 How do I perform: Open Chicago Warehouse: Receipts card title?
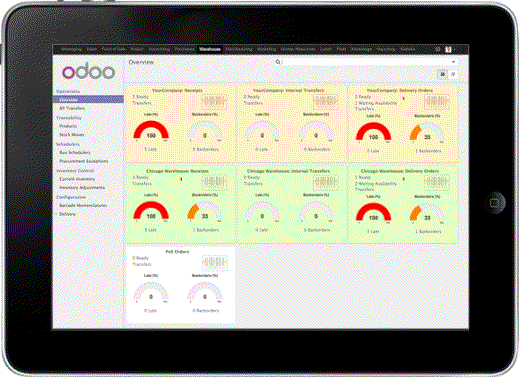pyautogui.click(x=177, y=171)
